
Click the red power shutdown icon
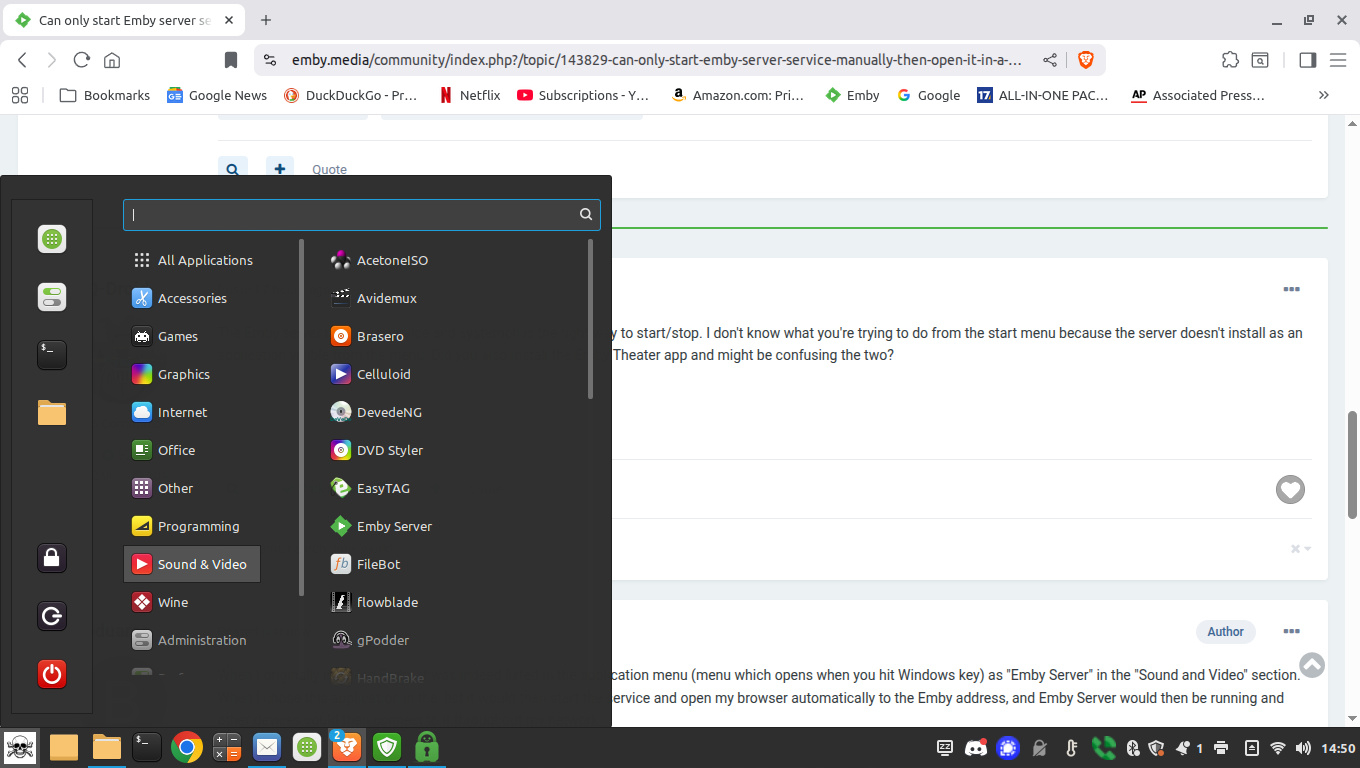coord(52,674)
